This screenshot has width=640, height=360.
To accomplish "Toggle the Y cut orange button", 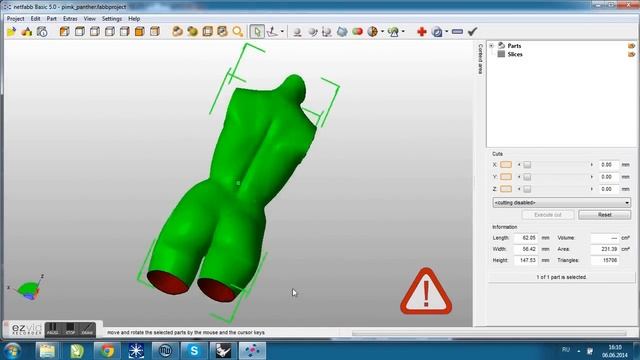I will pos(506,177).
